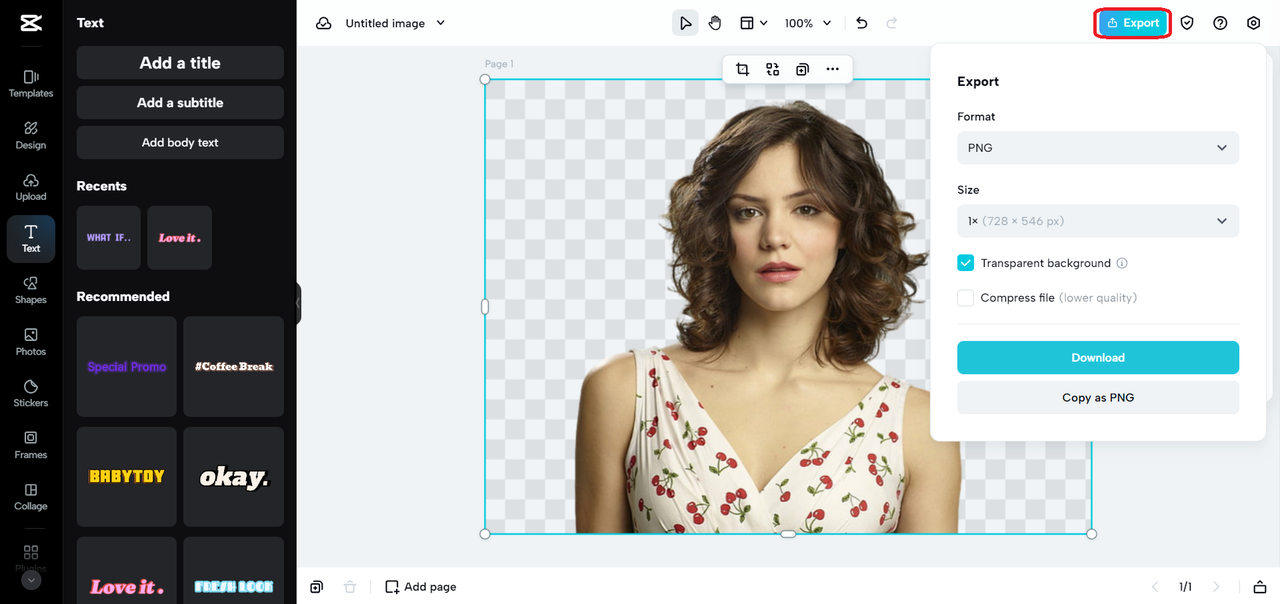Screen dimensions: 1280x604
Task: Click the bottom-right layers panel icon
Action: pos(1260,587)
